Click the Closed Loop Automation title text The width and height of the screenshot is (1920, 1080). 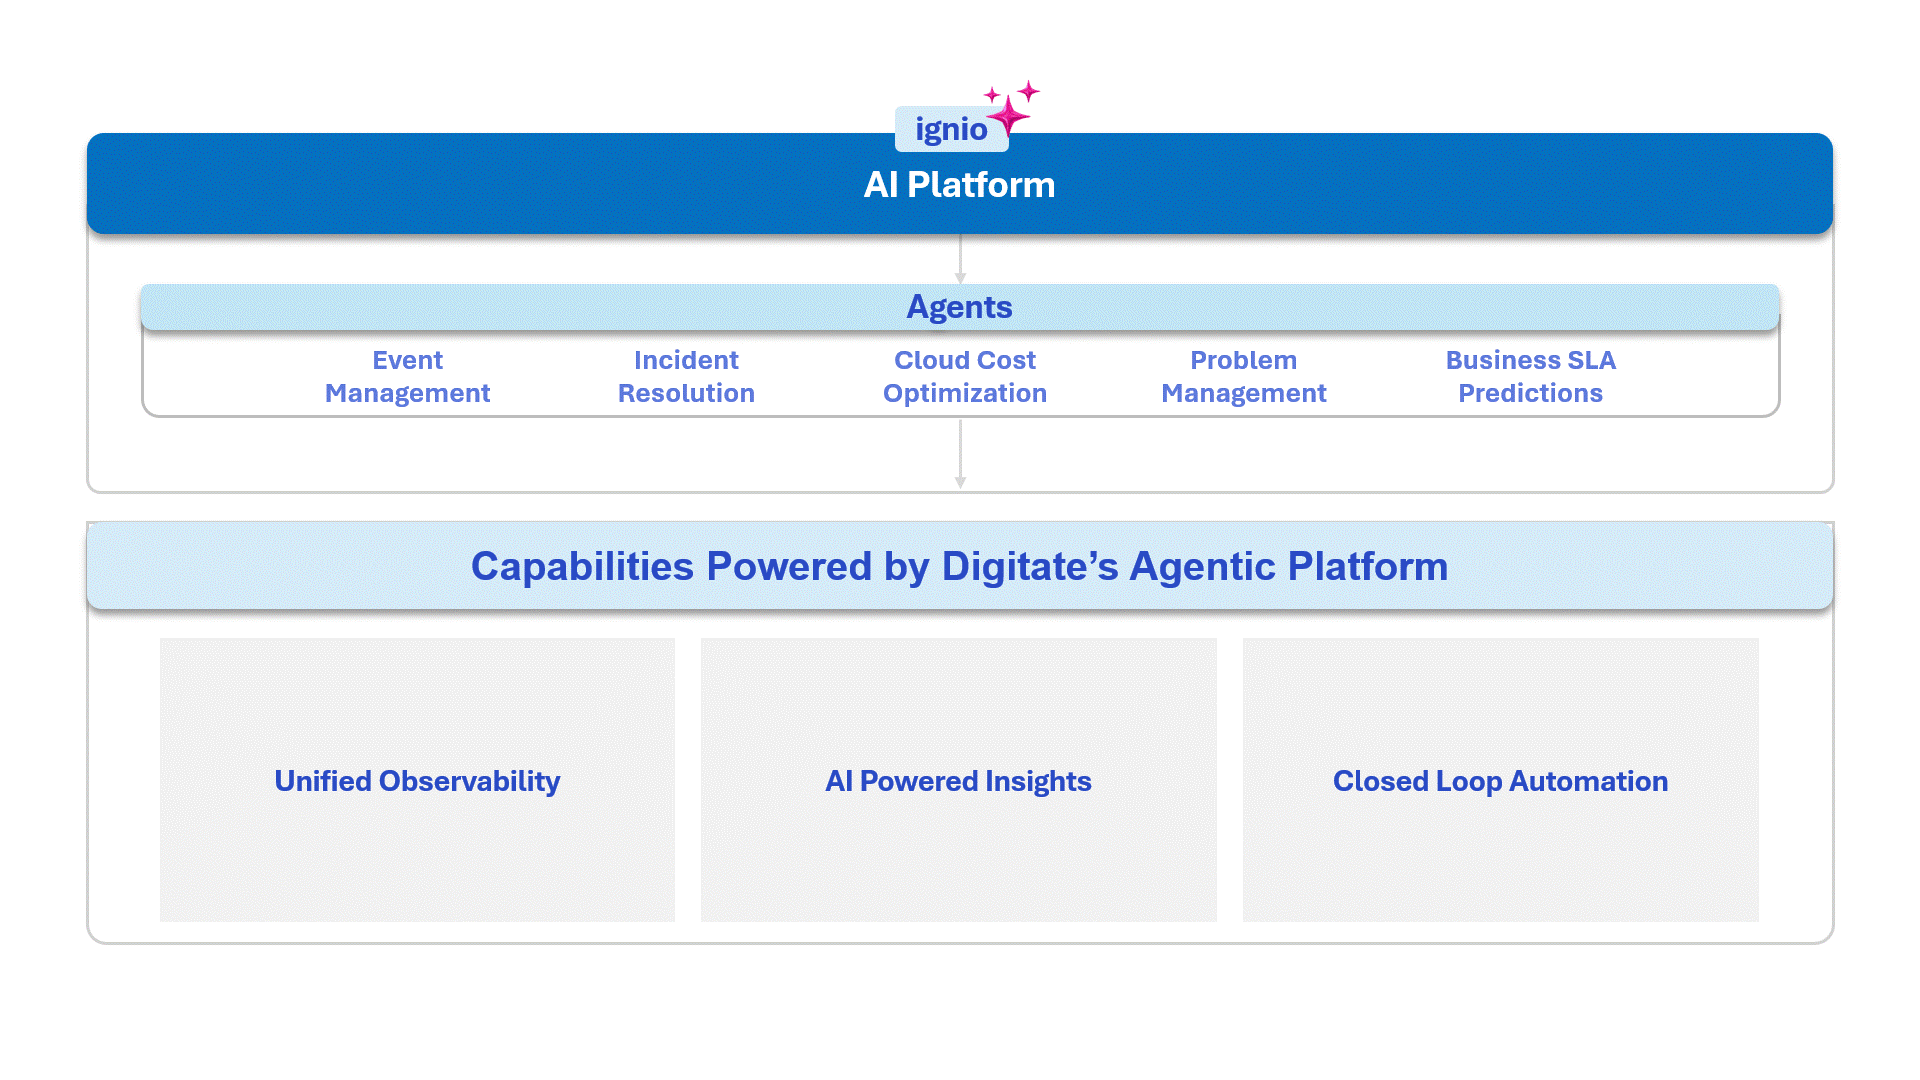coord(1500,781)
